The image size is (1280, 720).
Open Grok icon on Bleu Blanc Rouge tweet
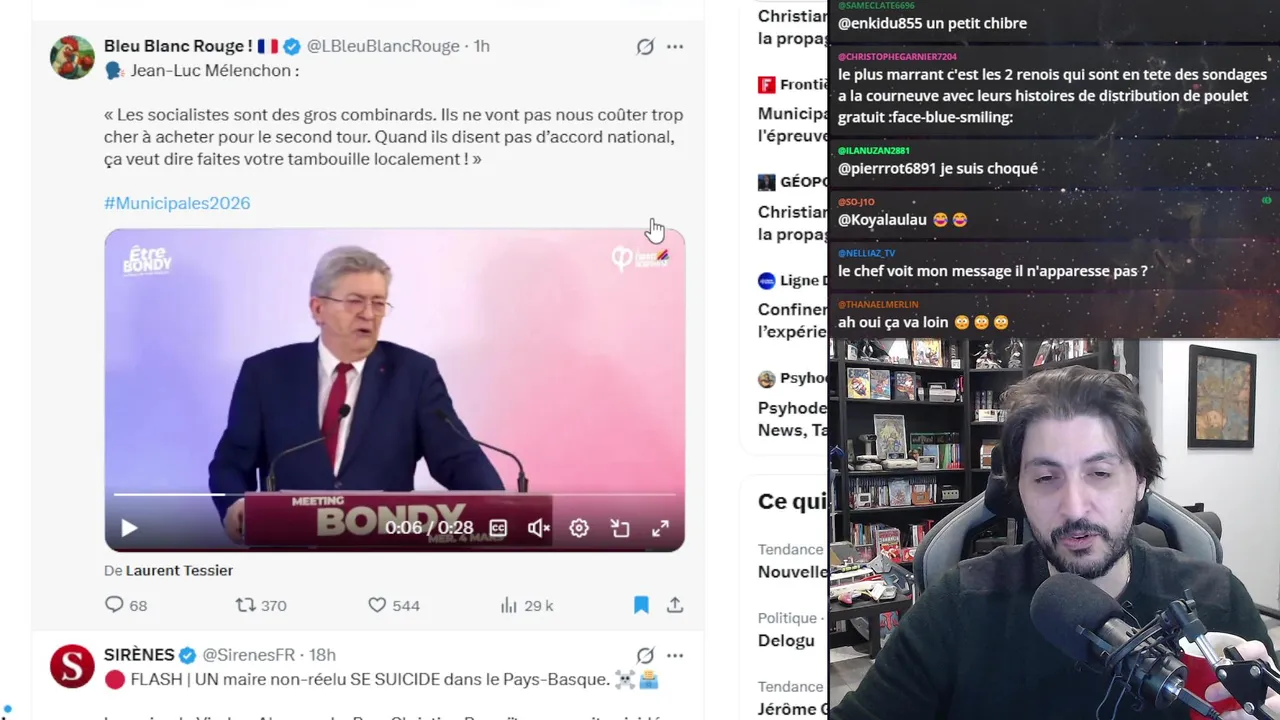click(x=645, y=46)
